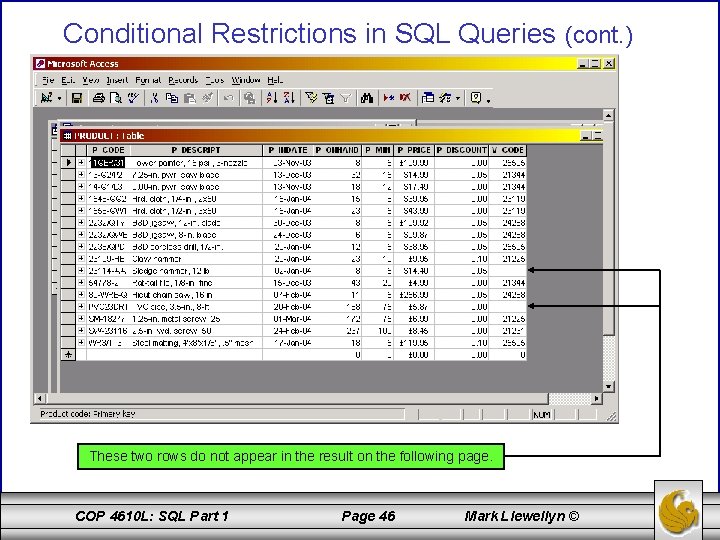Viewport: 720px width, 540px height.
Task: Open the Tools menu
Action: 214,80
